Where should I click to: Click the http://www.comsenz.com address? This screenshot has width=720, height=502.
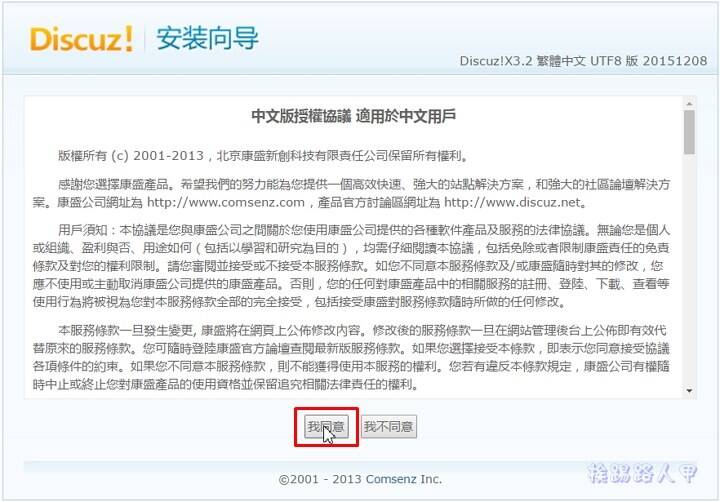click(225, 203)
